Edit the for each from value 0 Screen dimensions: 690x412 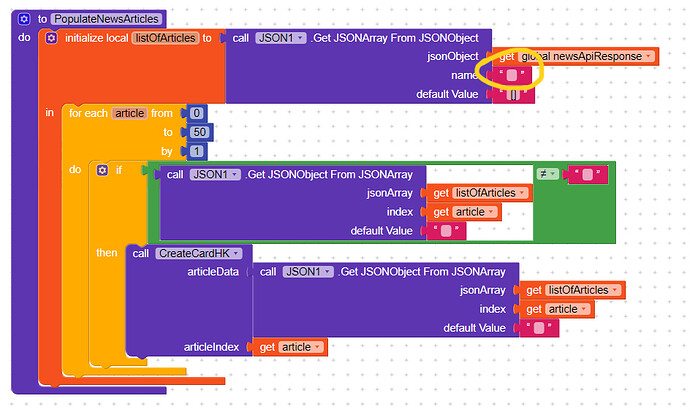pos(197,113)
